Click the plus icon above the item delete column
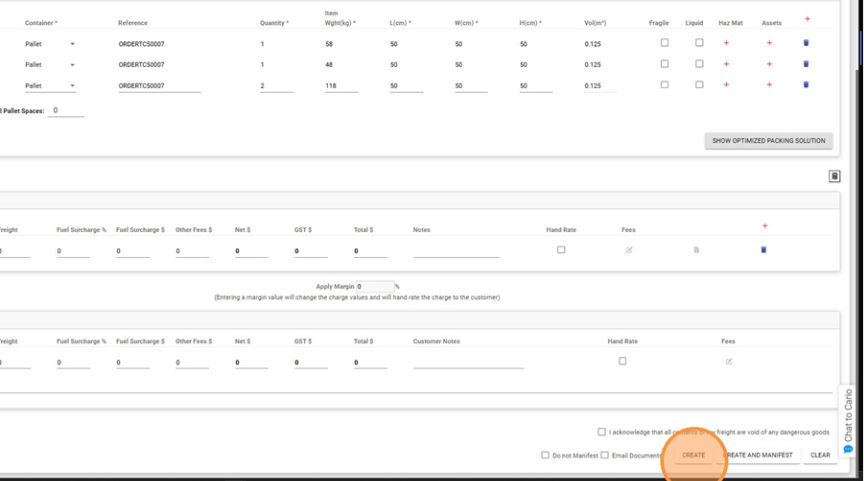This screenshot has height=481, width=864. point(807,19)
